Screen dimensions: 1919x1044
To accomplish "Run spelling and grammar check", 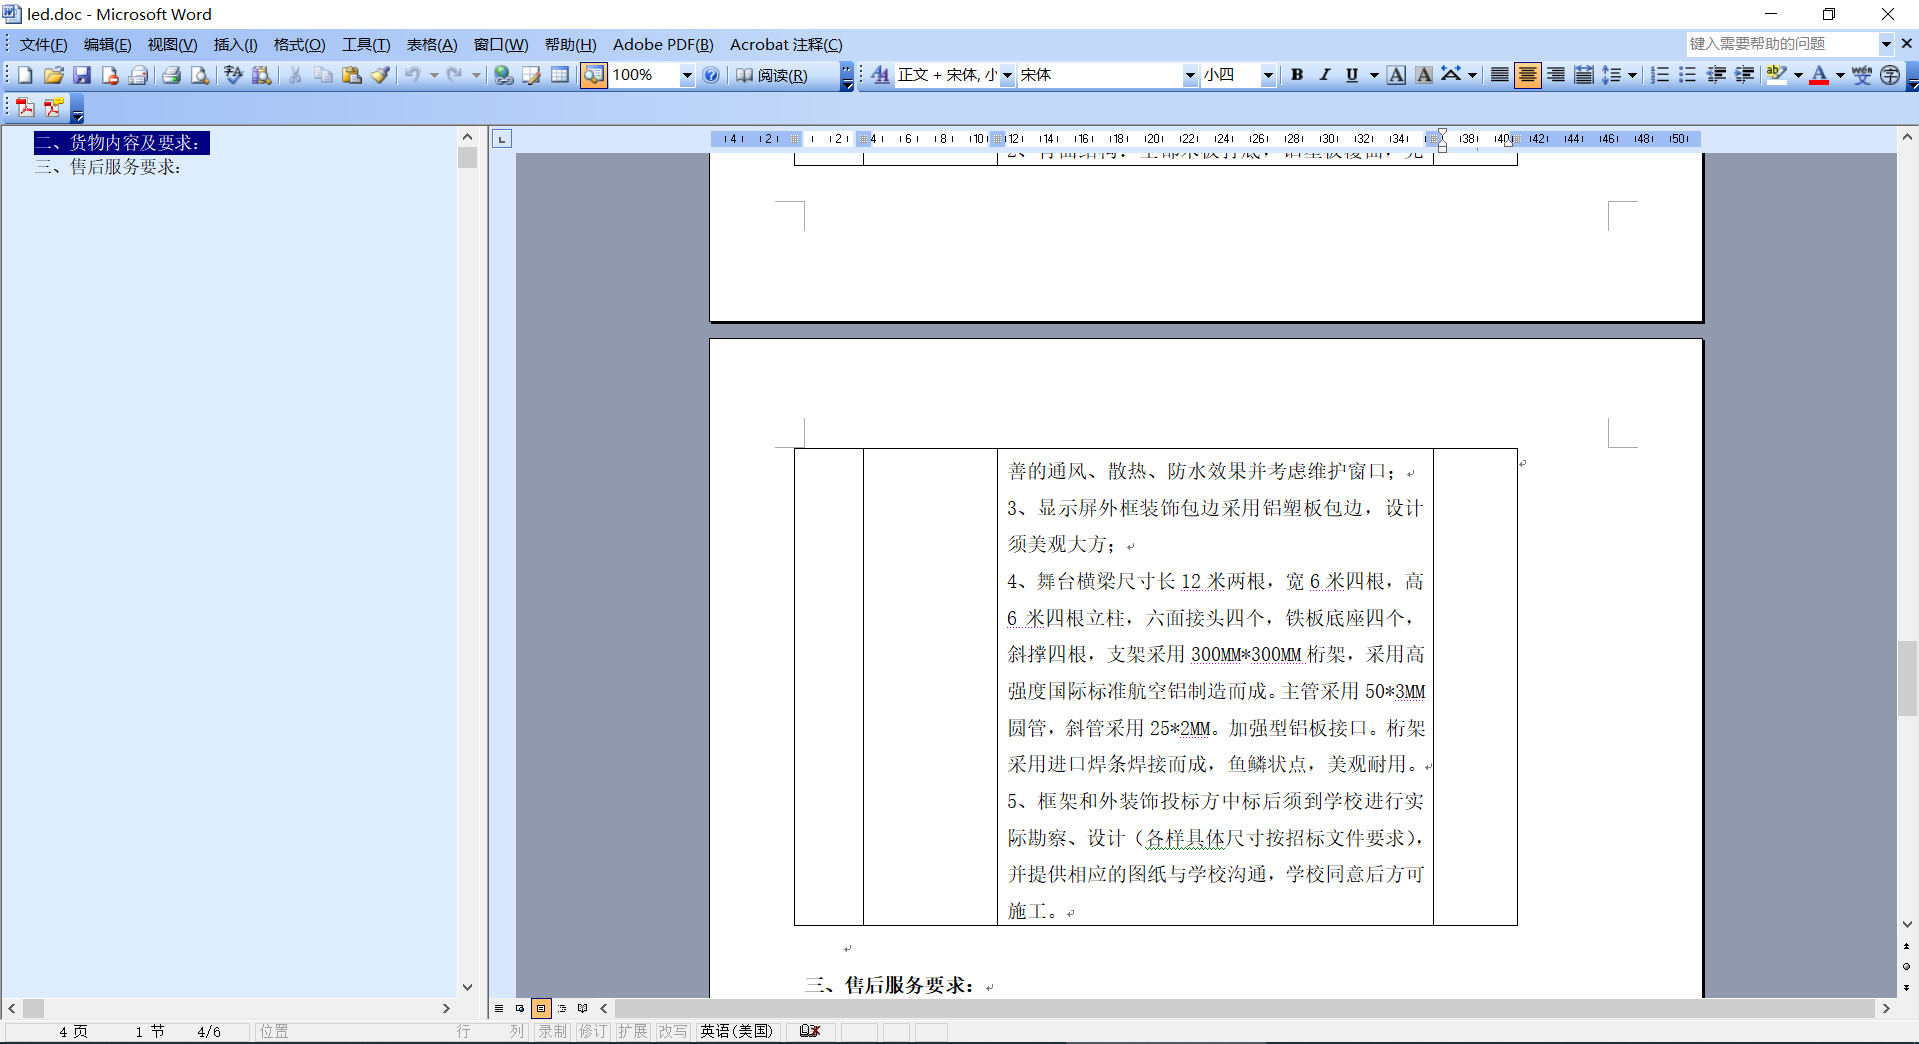I will click(x=233, y=75).
